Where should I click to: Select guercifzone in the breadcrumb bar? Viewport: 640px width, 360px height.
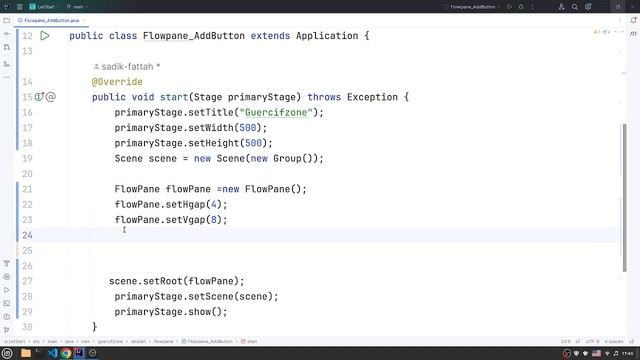pos(110,341)
